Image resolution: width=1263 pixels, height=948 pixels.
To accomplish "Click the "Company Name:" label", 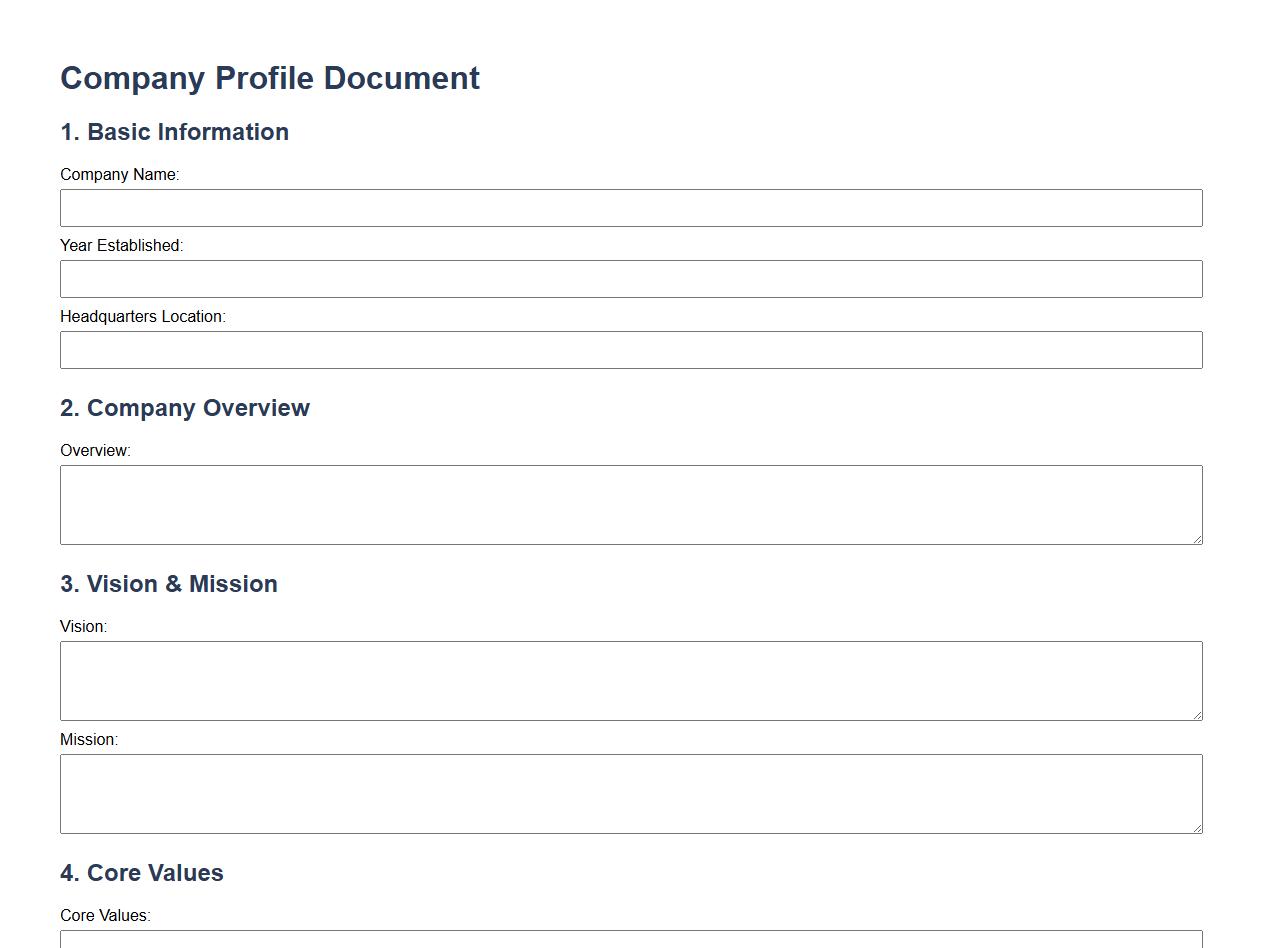I will pos(119,175).
